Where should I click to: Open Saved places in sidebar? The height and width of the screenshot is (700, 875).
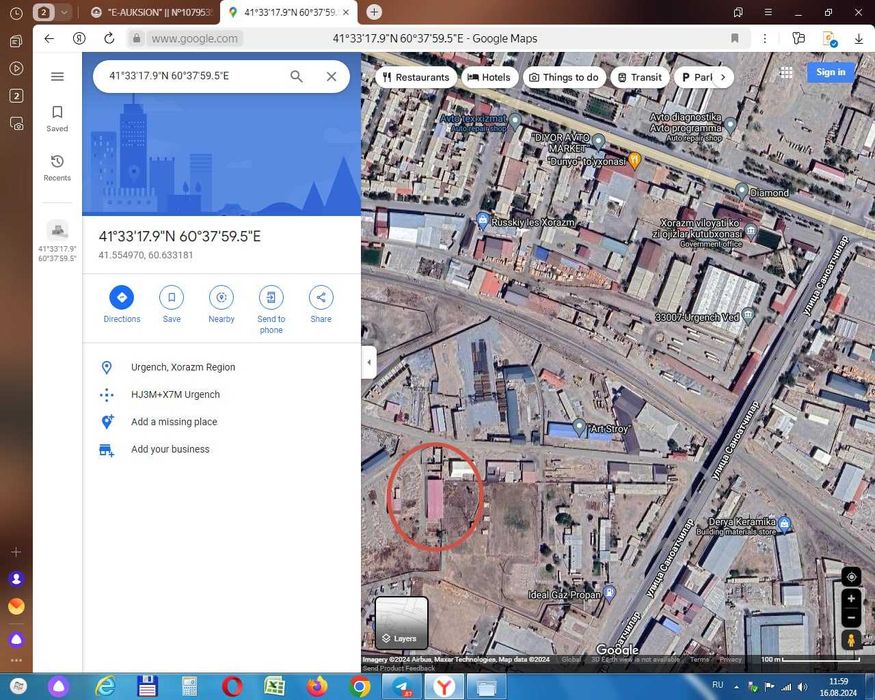(57, 118)
